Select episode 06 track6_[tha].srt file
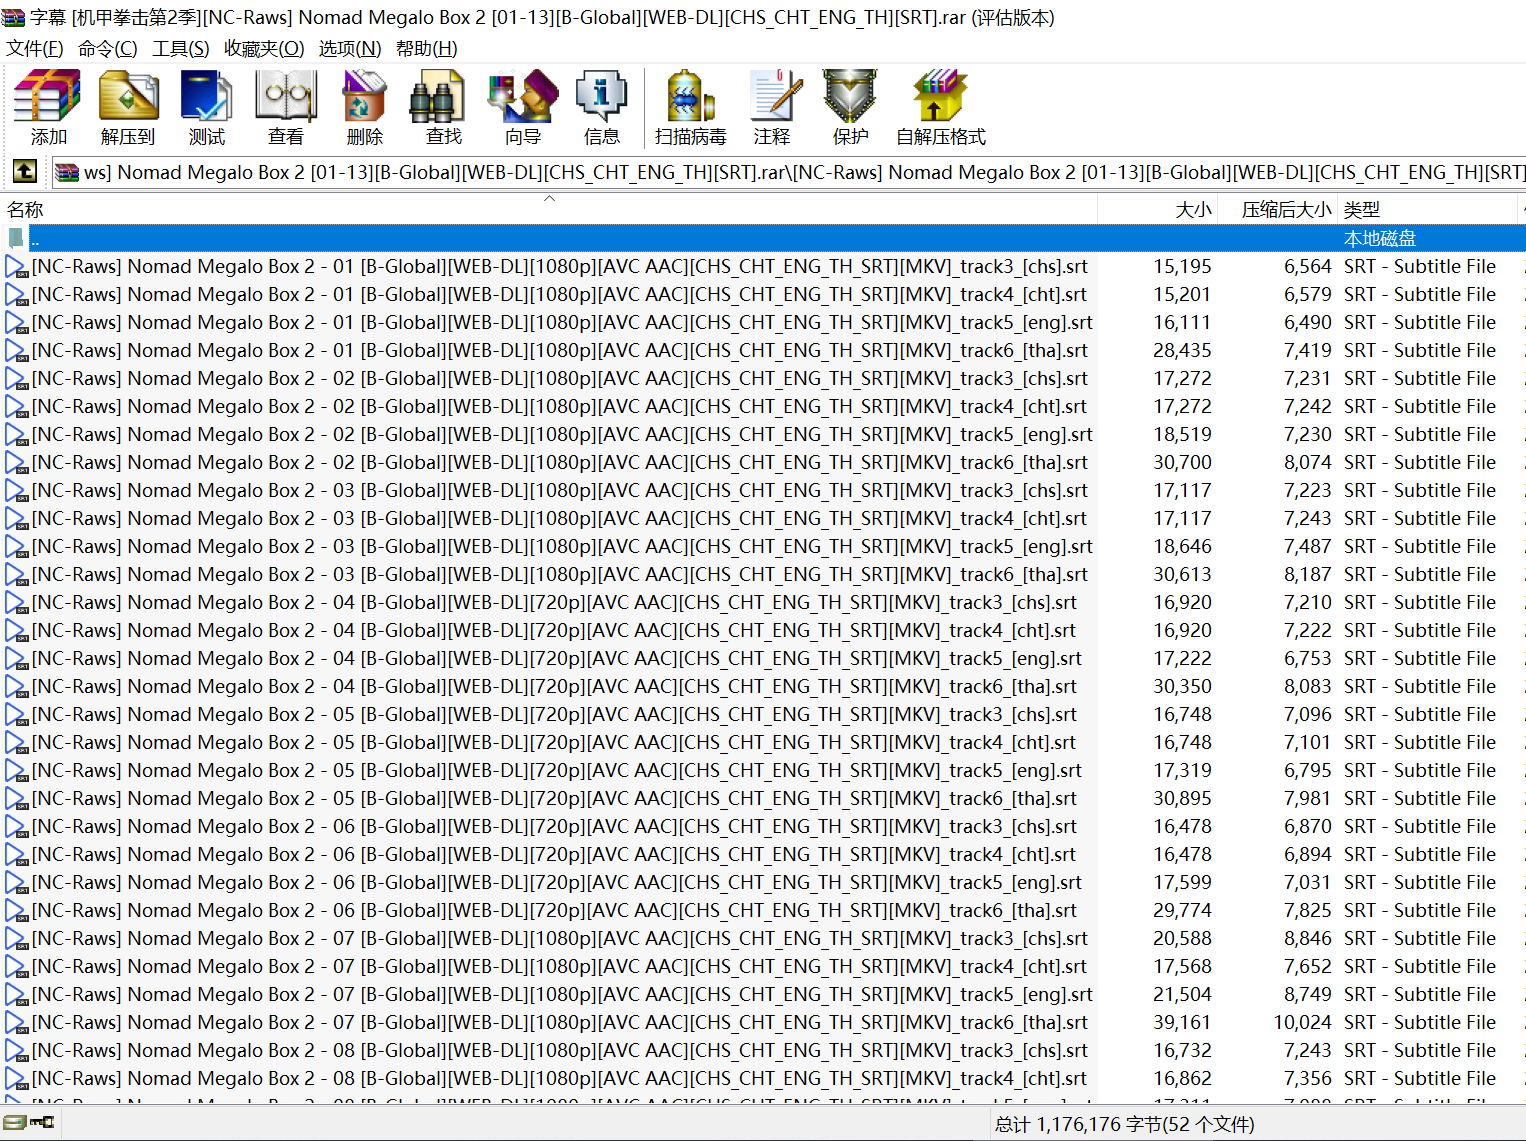This screenshot has height=1141, width=1526. pos(554,910)
